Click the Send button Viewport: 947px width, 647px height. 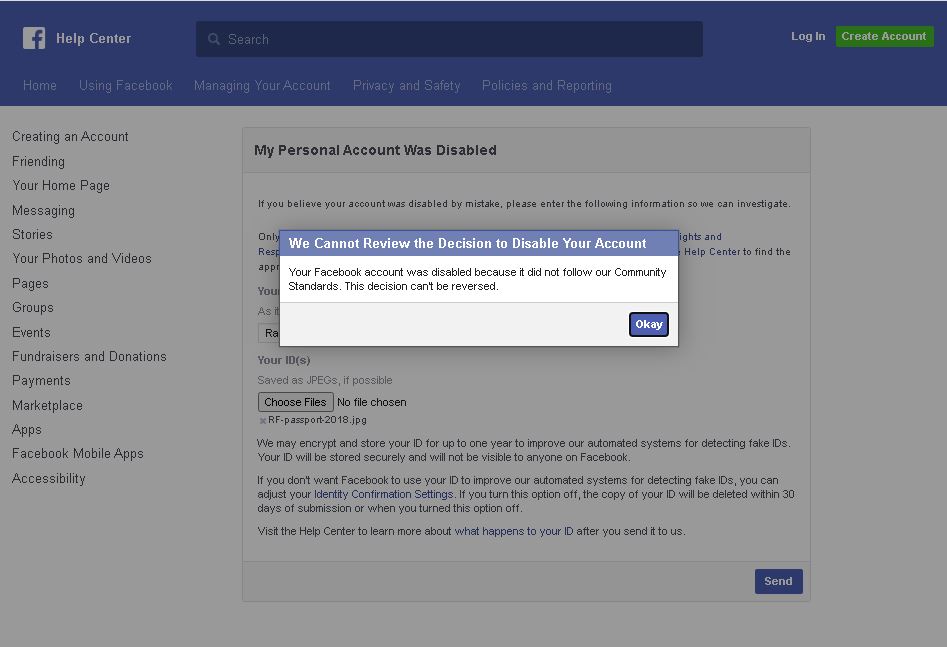778,581
